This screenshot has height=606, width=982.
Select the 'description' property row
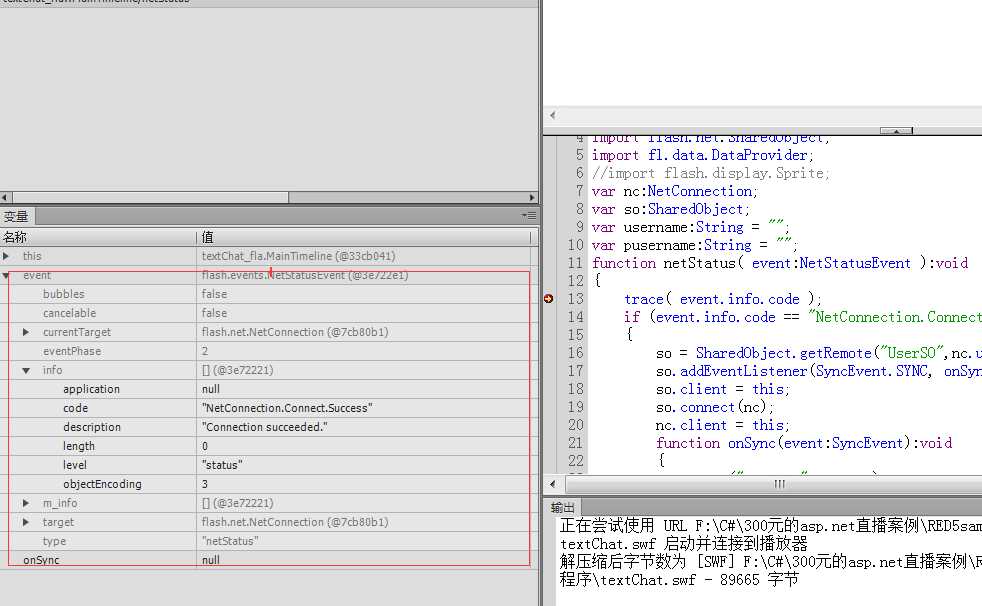(x=269, y=427)
